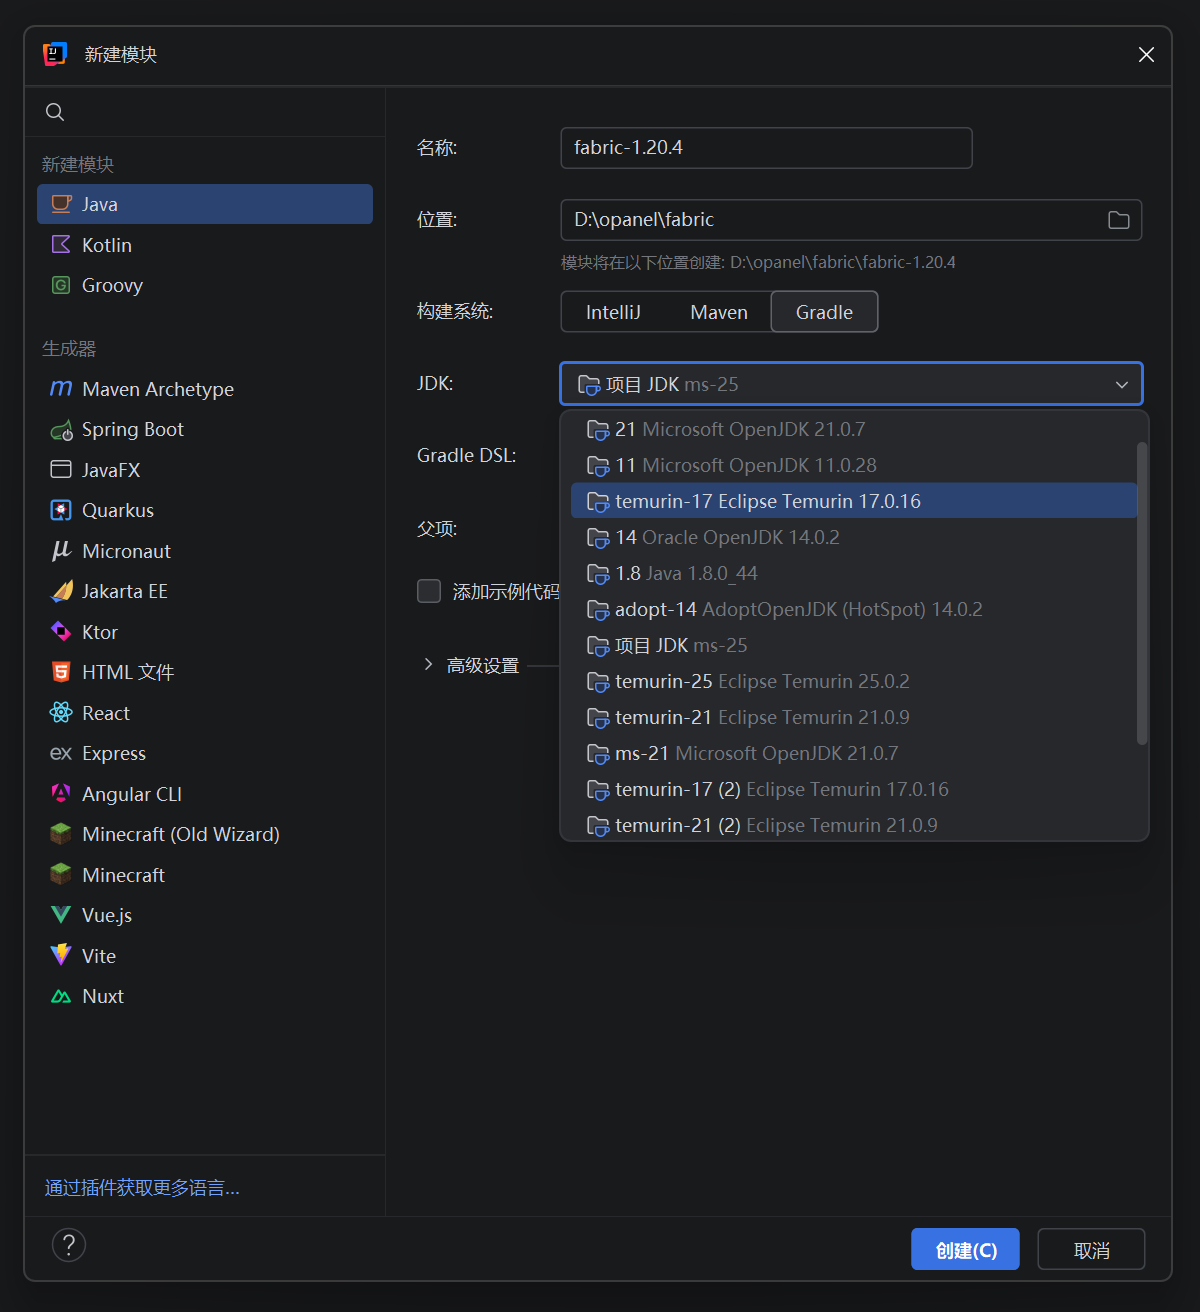Viewport: 1200px width, 1312px height.
Task: Open help with the question mark icon
Action: click(69, 1245)
